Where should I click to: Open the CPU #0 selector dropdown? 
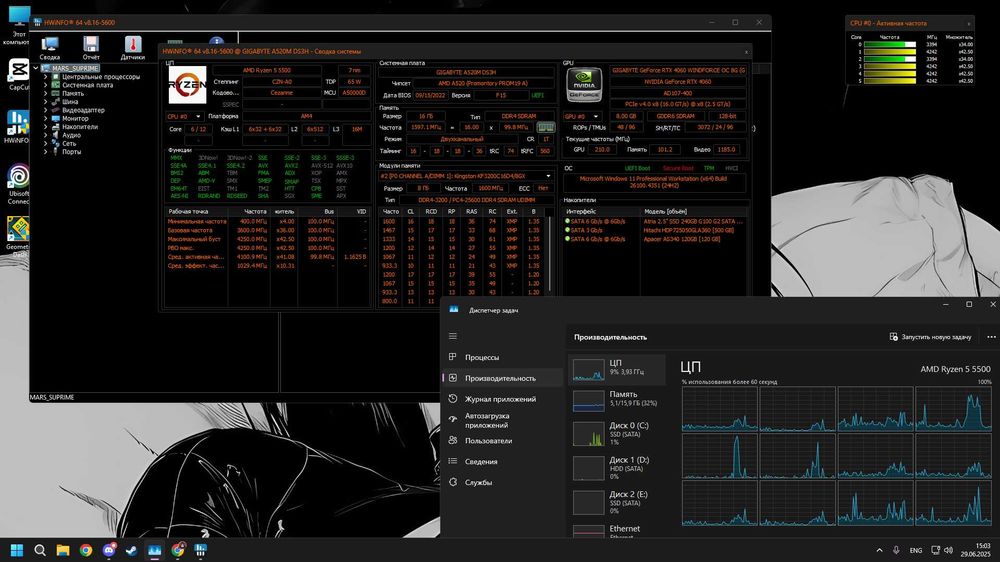(x=184, y=116)
